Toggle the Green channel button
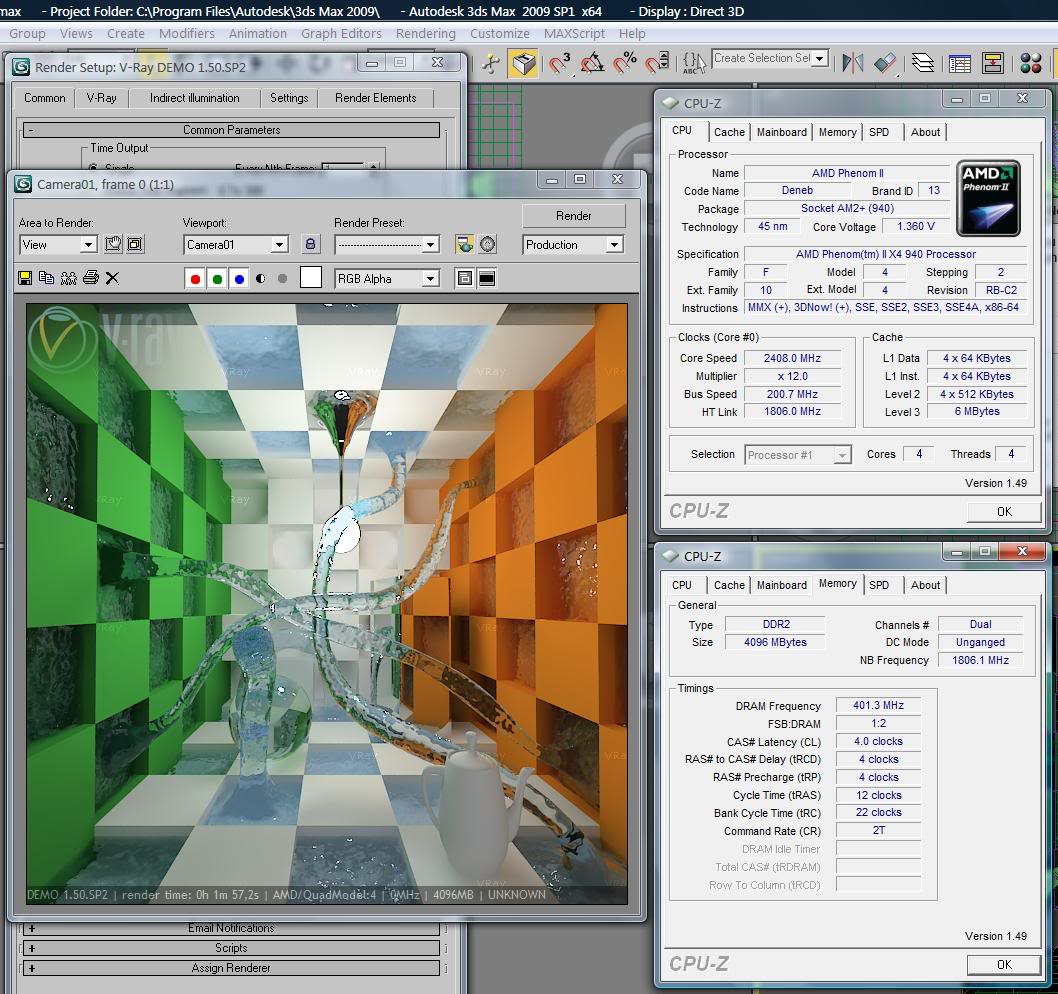 point(217,279)
